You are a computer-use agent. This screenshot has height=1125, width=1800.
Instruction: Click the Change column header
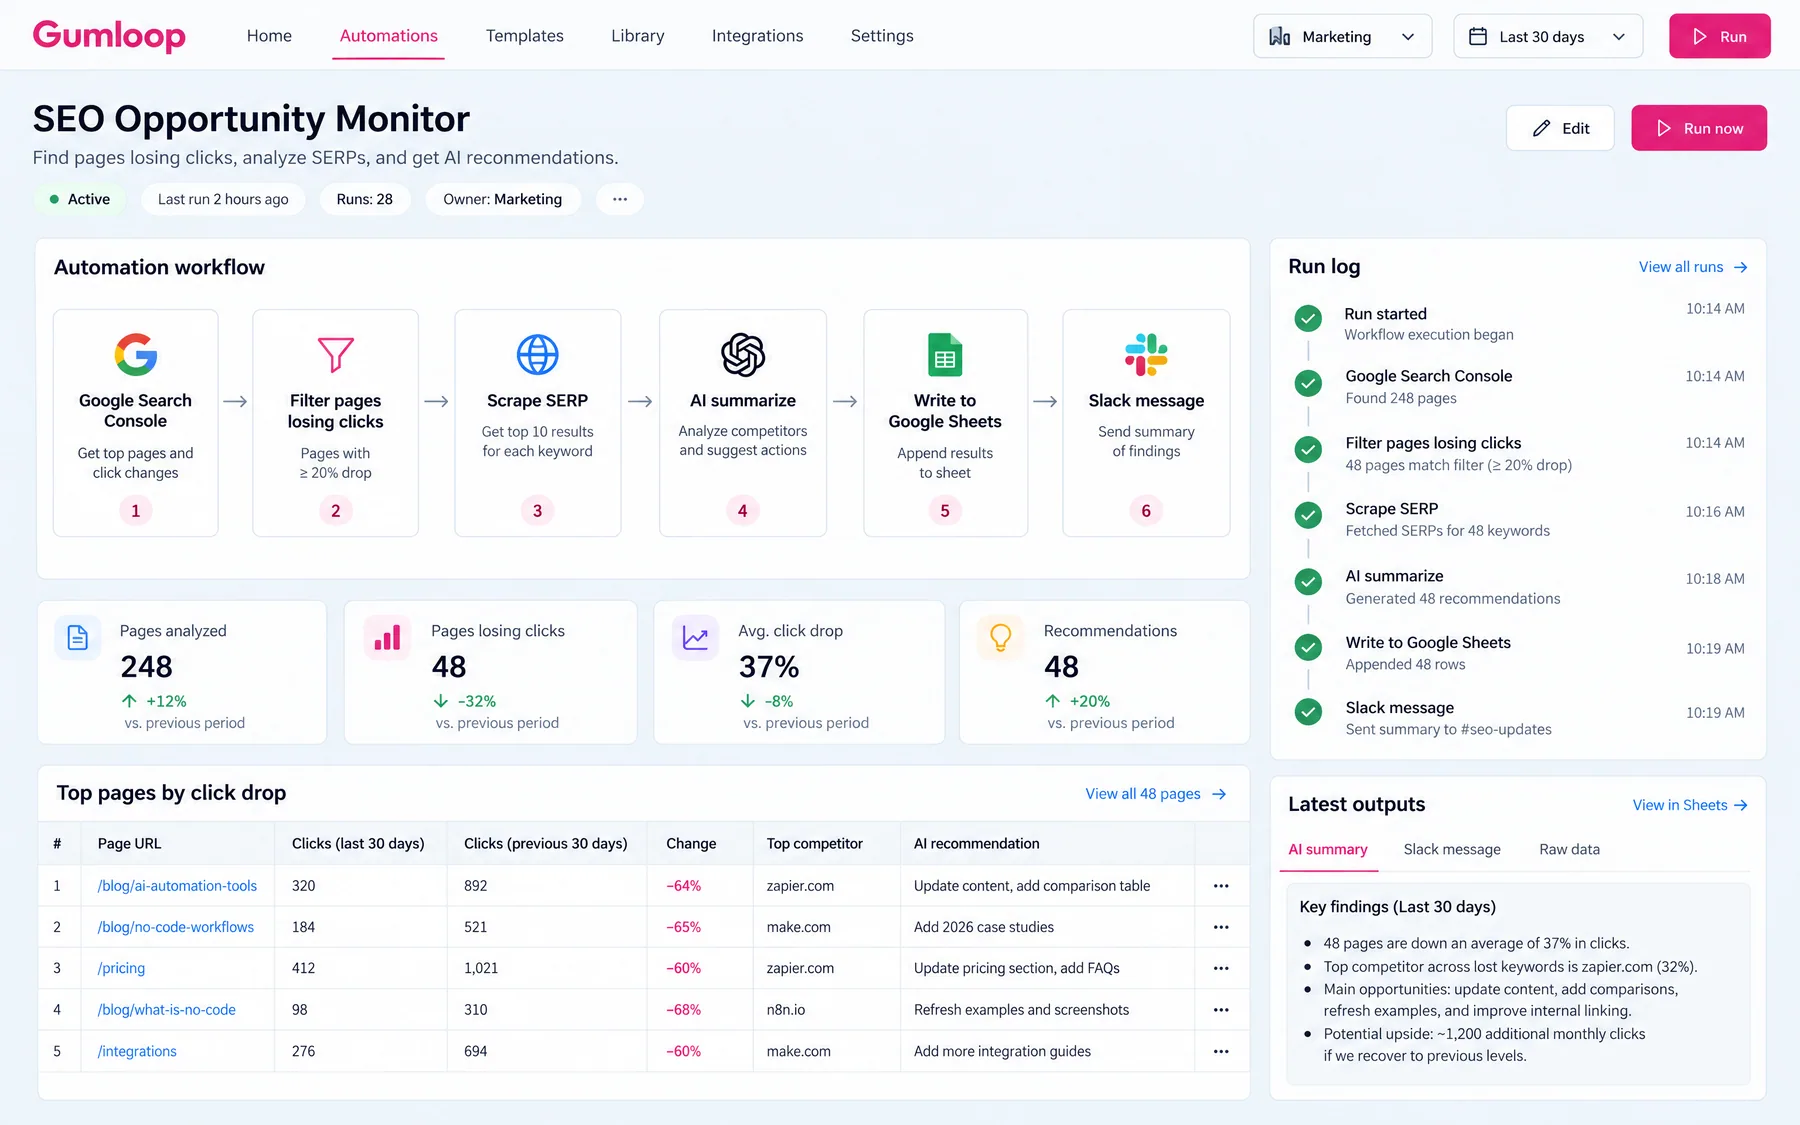pyautogui.click(x=691, y=844)
